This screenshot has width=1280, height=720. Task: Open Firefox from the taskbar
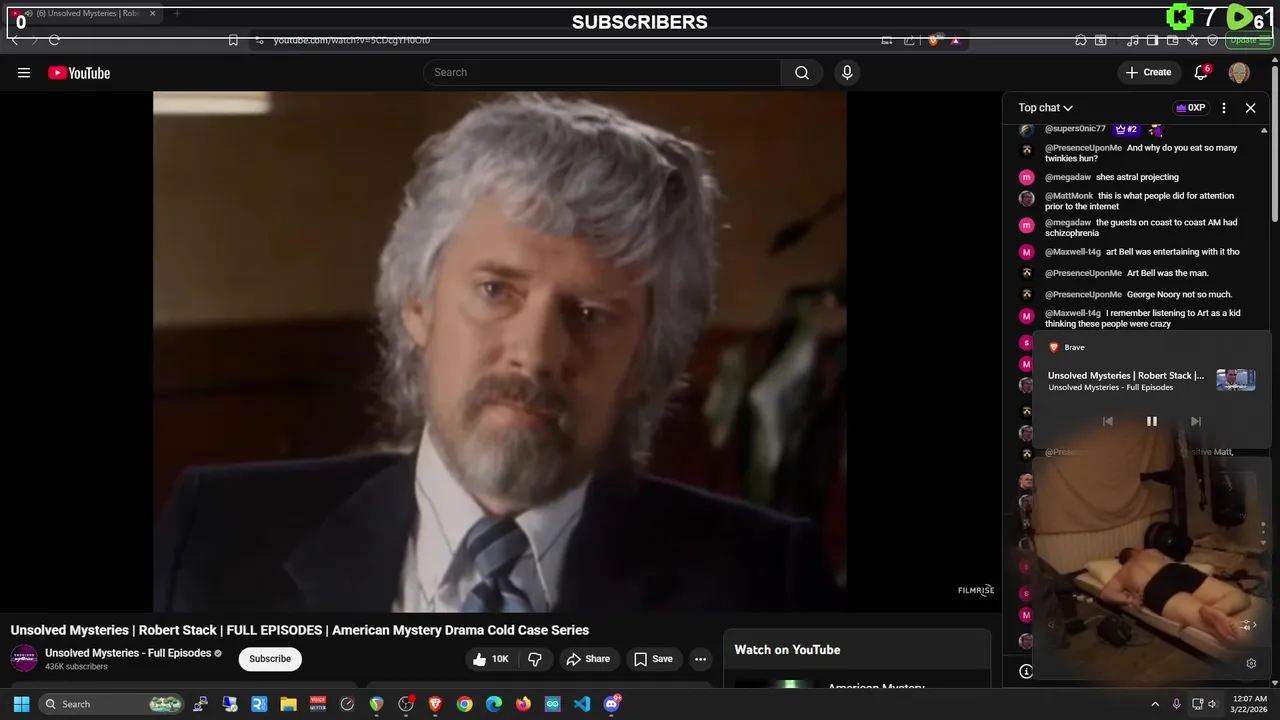(x=523, y=704)
